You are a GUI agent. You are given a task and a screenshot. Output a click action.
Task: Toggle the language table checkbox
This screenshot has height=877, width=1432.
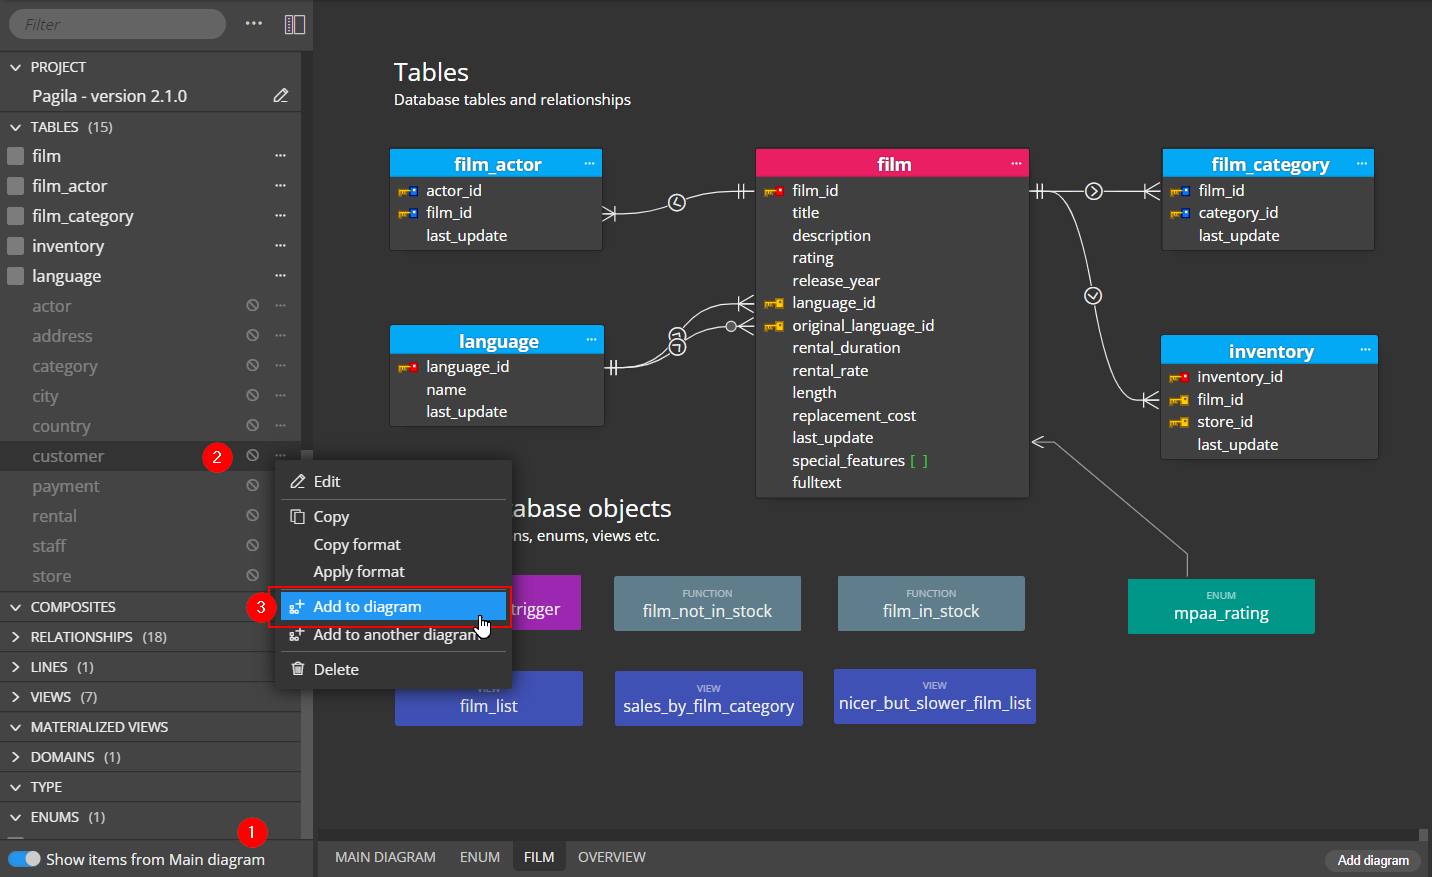pos(15,276)
